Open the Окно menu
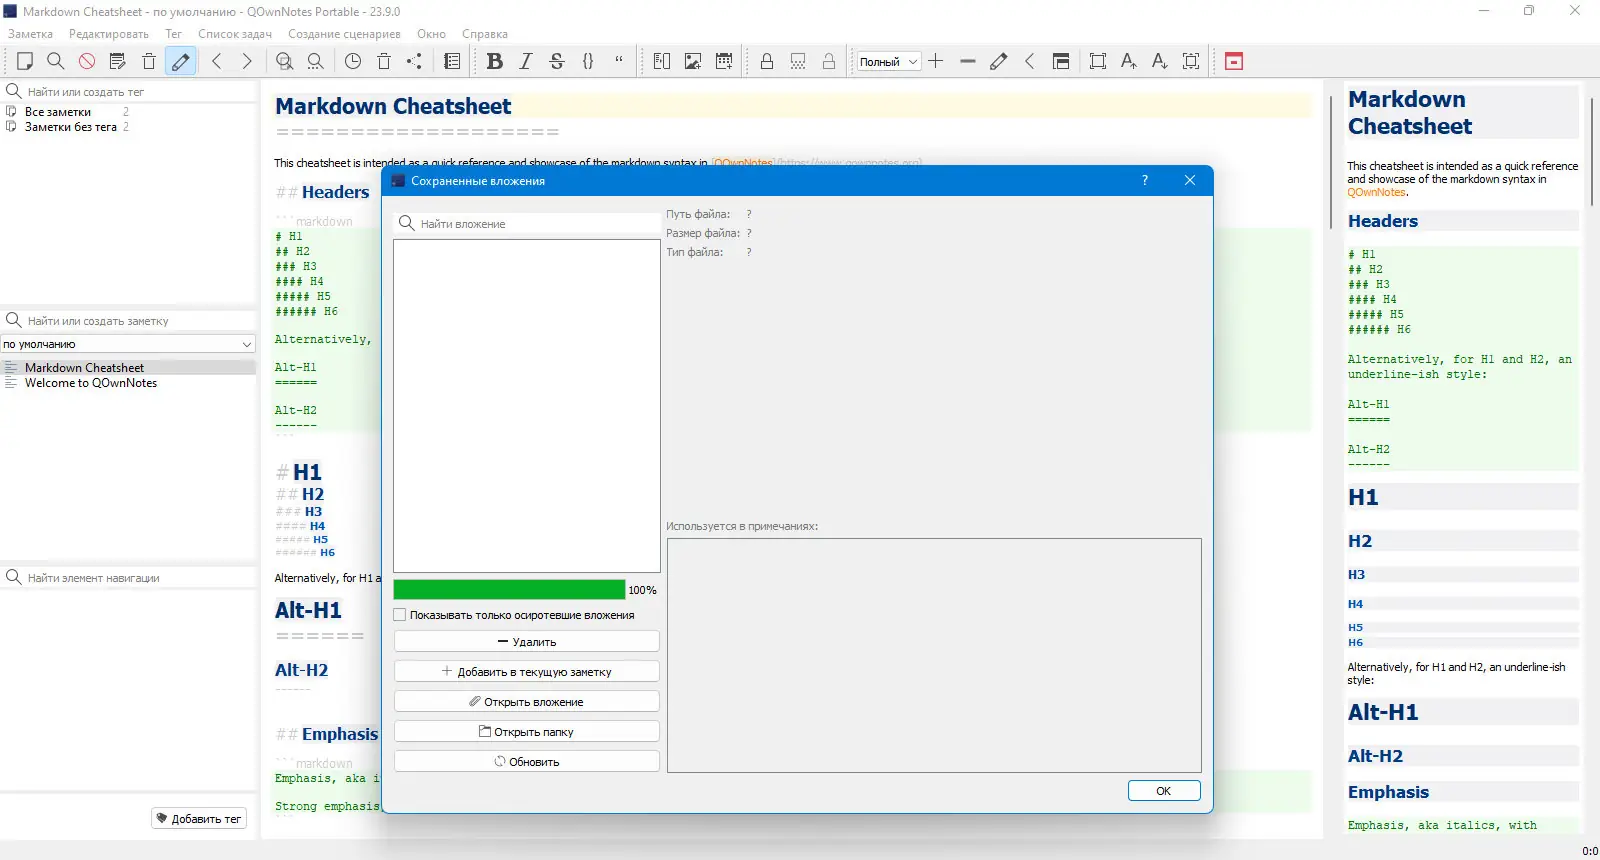Screen dimensions: 1600x860 432,34
